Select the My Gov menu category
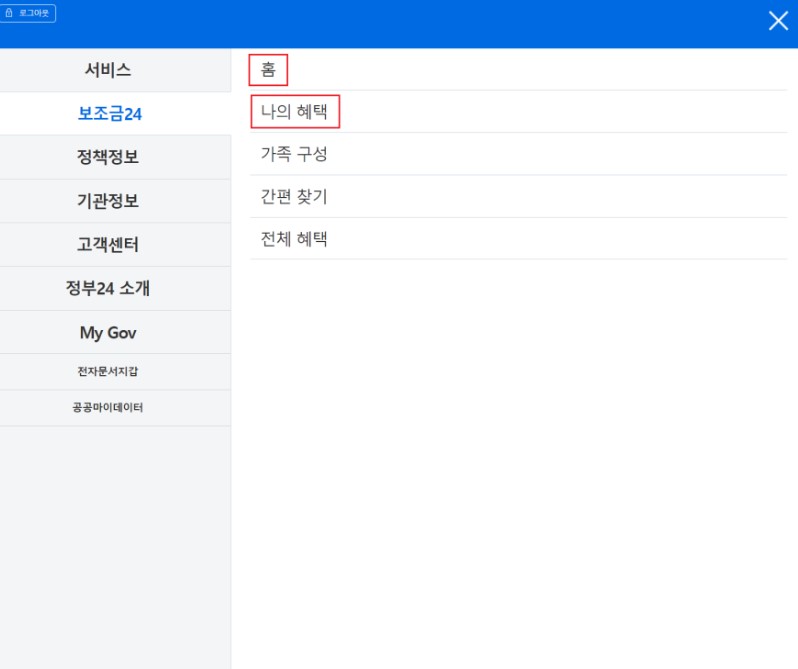The height and width of the screenshot is (669, 798). point(116,332)
